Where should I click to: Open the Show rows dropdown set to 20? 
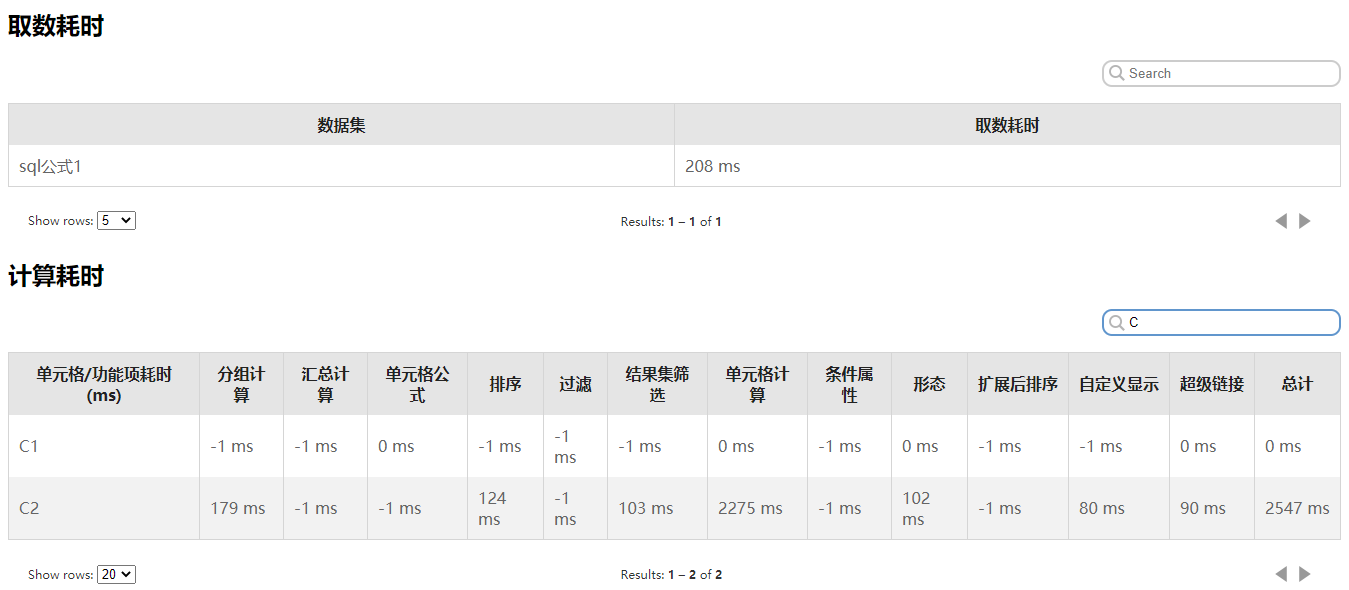pos(116,574)
